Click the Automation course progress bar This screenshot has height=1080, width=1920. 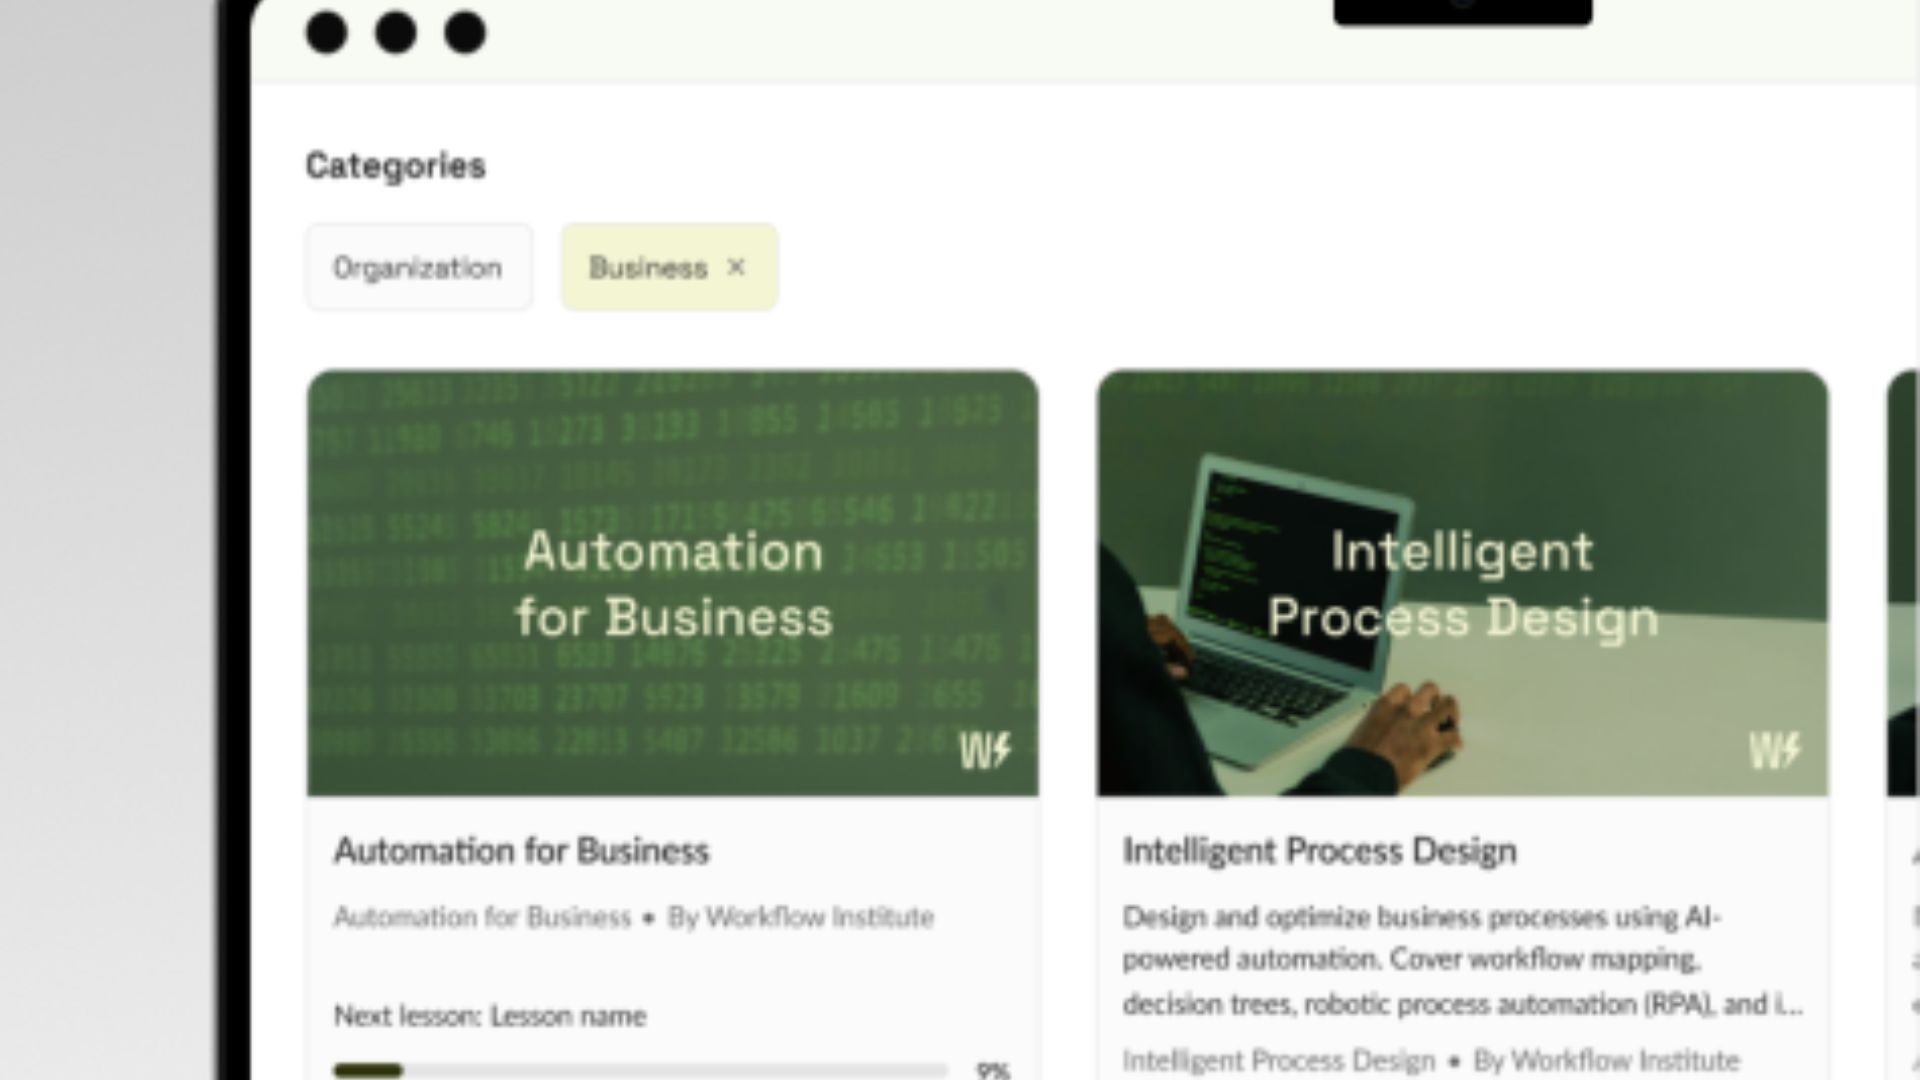tap(640, 1070)
